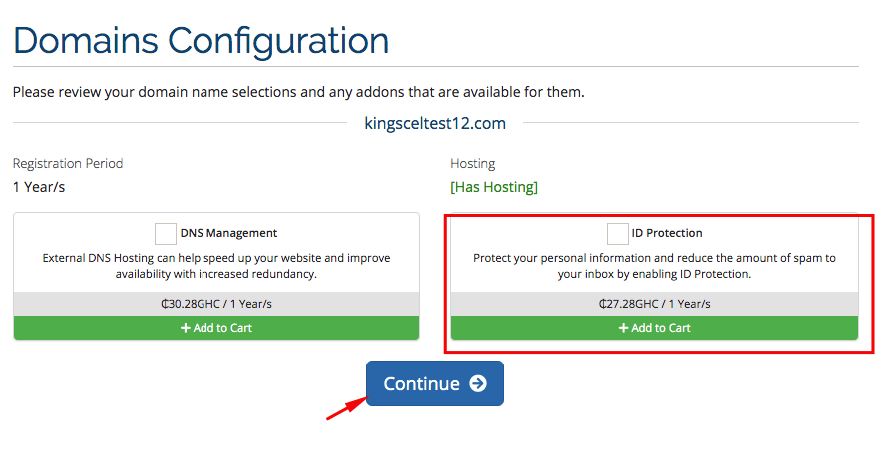Click the Domains Configuration heading
The height and width of the screenshot is (467, 895).
click(x=201, y=41)
